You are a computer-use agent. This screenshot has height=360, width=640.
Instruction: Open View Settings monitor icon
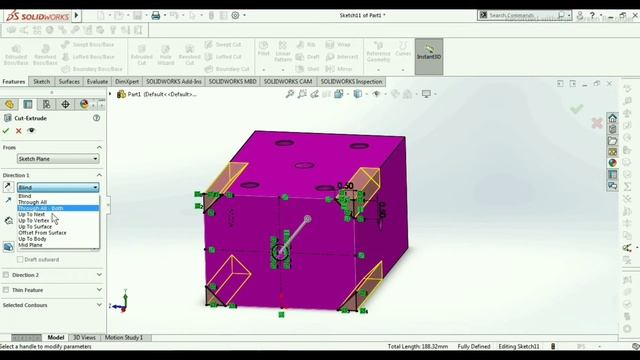point(426,94)
